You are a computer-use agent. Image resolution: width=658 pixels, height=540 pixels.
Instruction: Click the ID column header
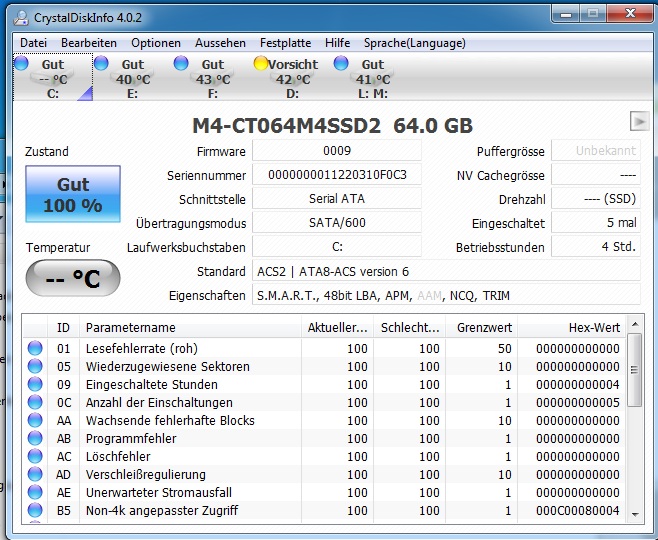coord(63,327)
